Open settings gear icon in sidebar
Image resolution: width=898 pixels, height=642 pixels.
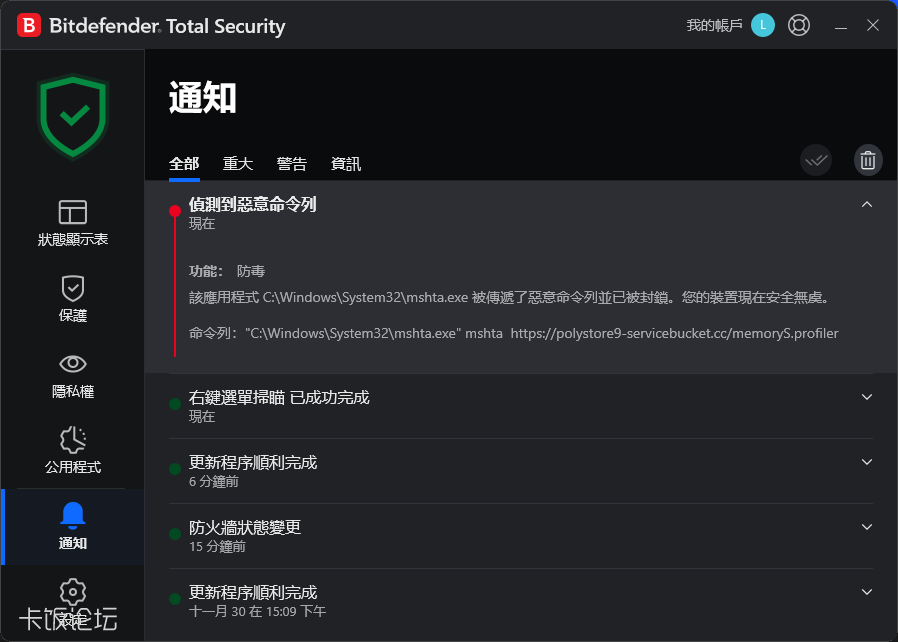click(x=73, y=592)
